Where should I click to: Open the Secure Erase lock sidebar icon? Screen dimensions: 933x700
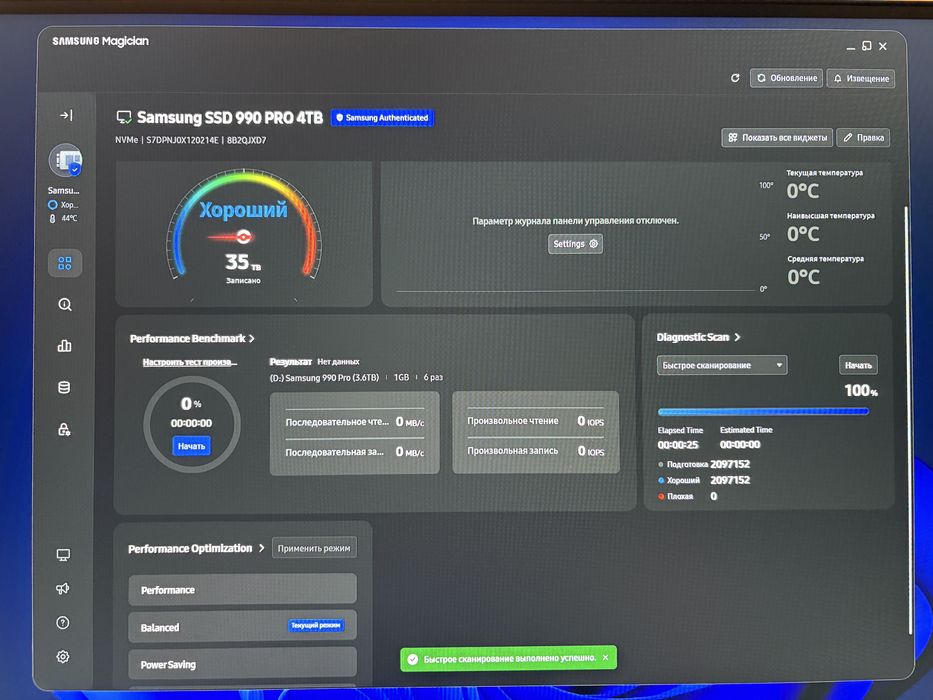tap(64, 429)
